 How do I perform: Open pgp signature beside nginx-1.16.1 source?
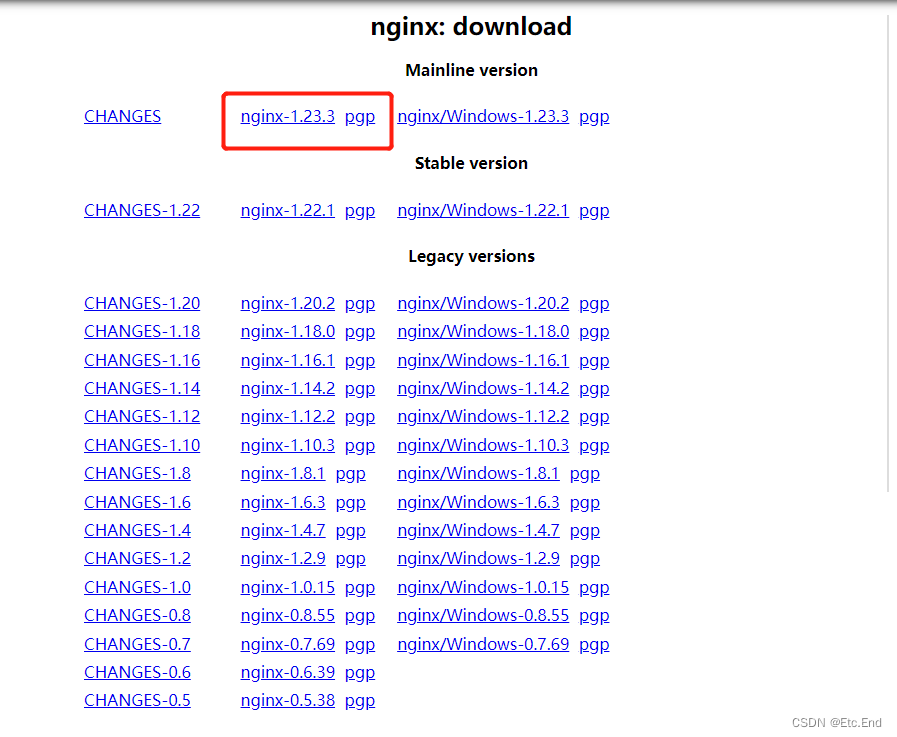click(x=360, y=362)
